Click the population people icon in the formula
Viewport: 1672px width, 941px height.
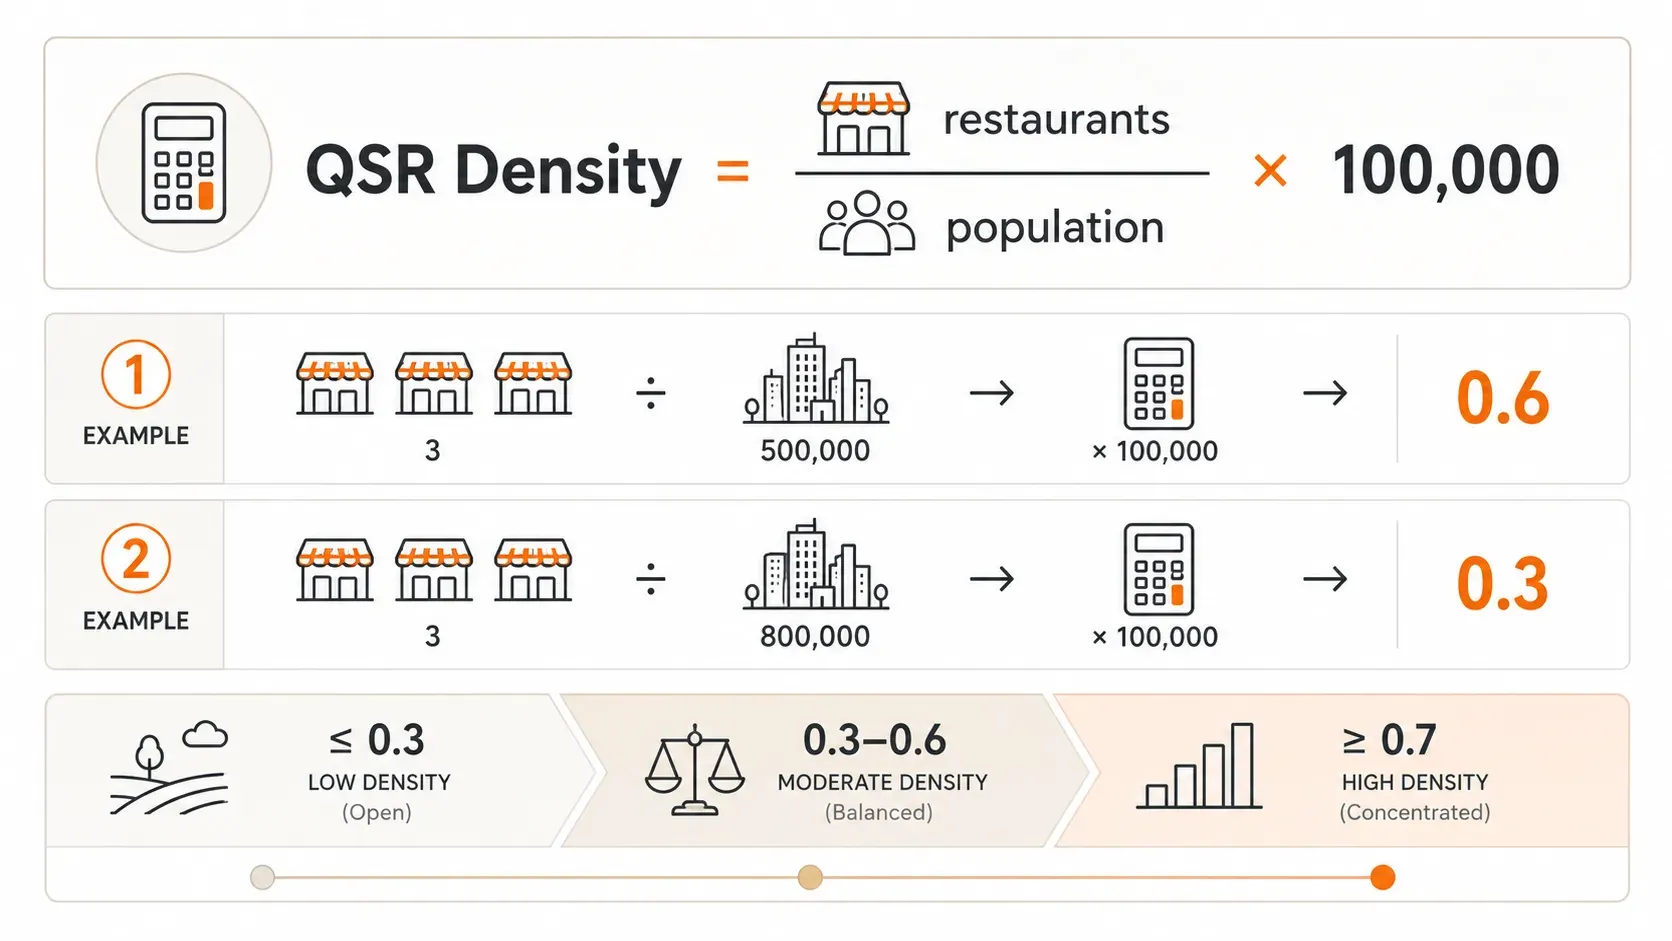click(866, 223)
